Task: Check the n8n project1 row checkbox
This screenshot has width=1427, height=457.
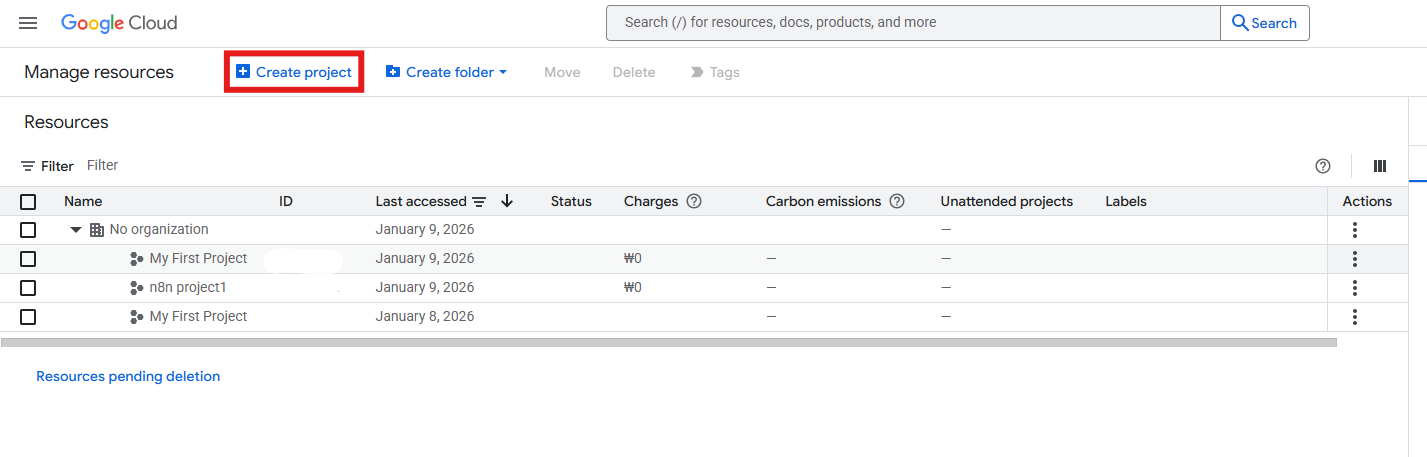Action: 28,288
